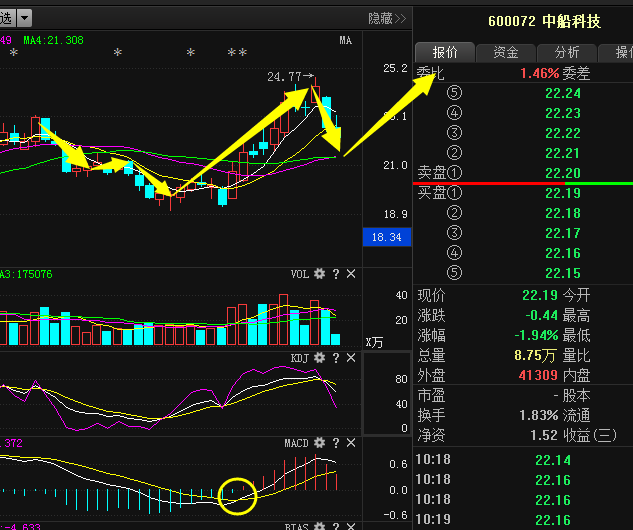Switch to the 资金 tab
This screenshot has height=530, width=633.
506,52
